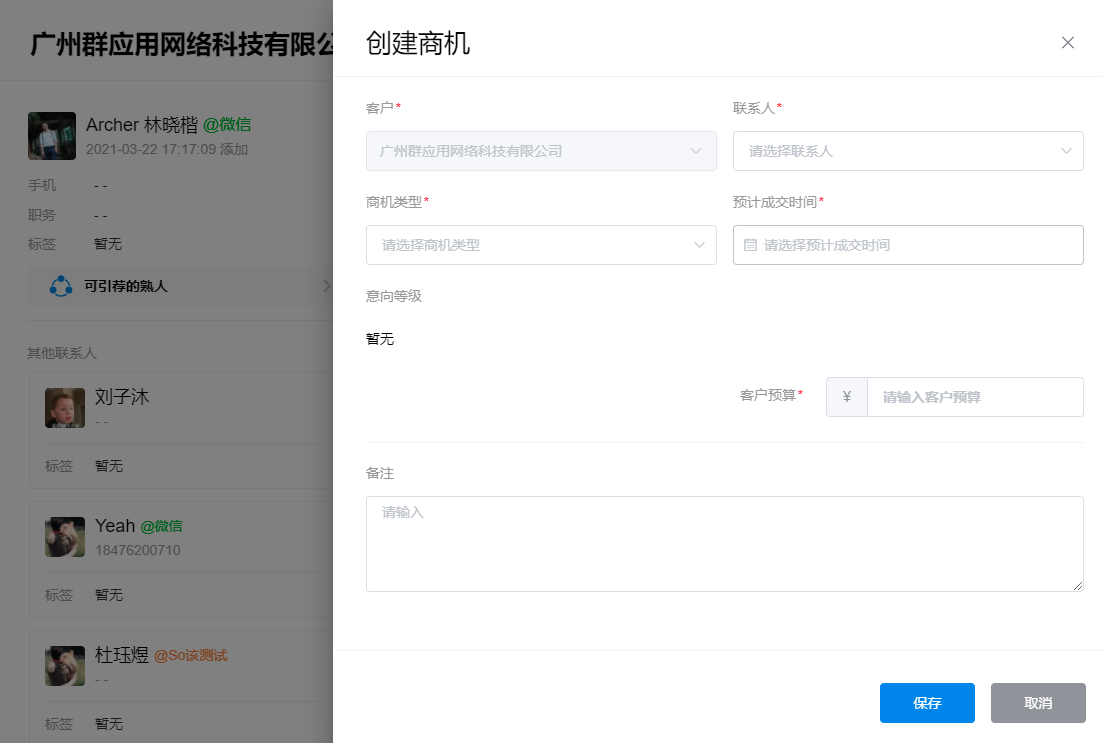Image resolution: width=1102 pixels, height=743 pixels.
Task: Click the 备注 text area
Action: click(x=724, y=543)
